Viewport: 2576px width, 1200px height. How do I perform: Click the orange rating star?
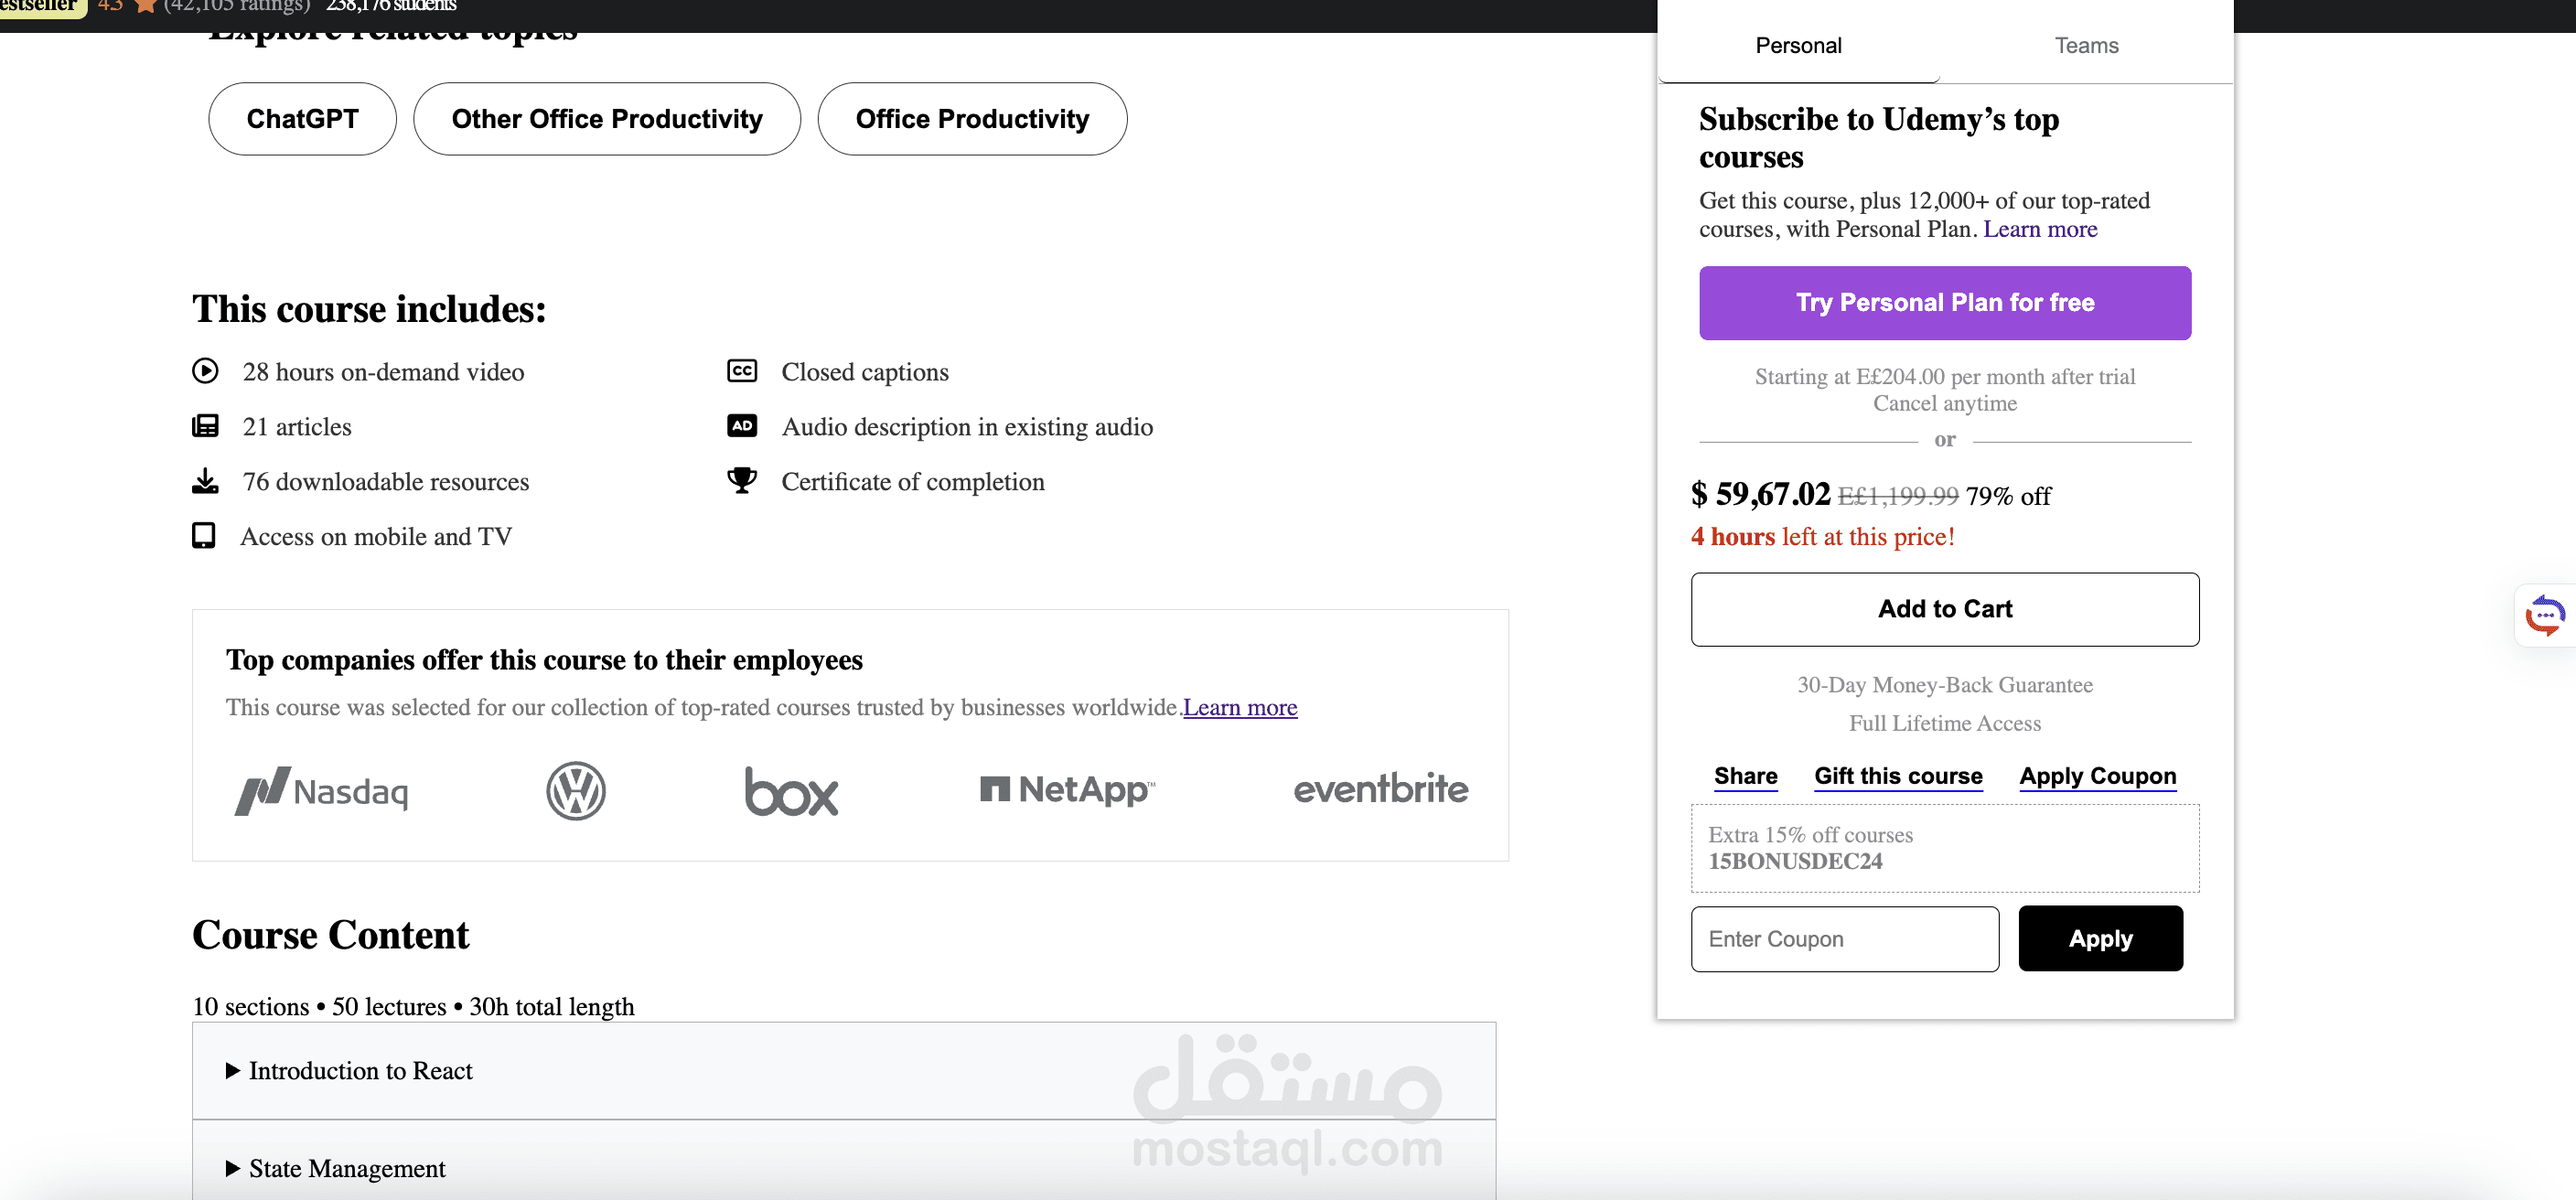coord(146,6)
